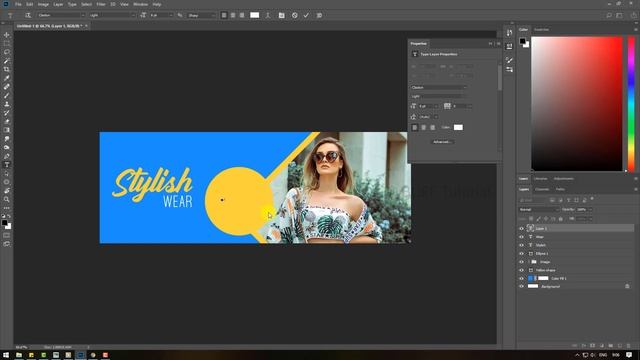Select the Path Selection tool
The image size is (640, 360).
(7, 173)
